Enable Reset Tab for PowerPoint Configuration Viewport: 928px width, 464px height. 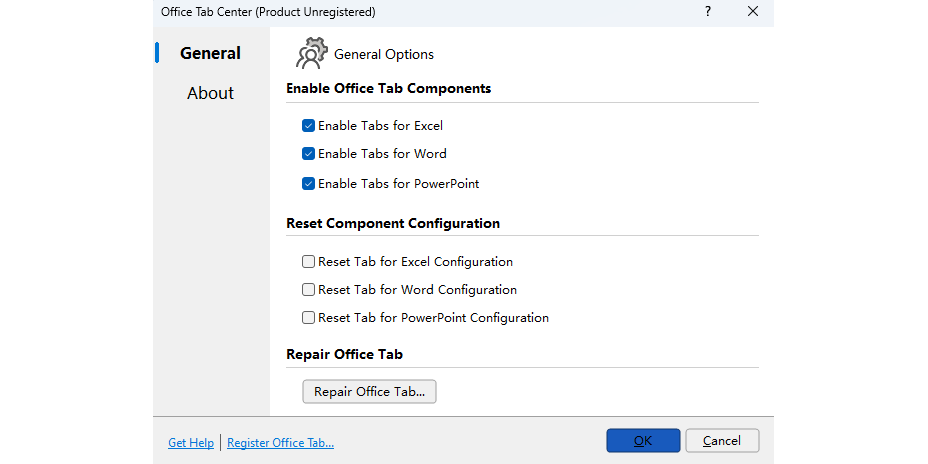pos(309,318)
